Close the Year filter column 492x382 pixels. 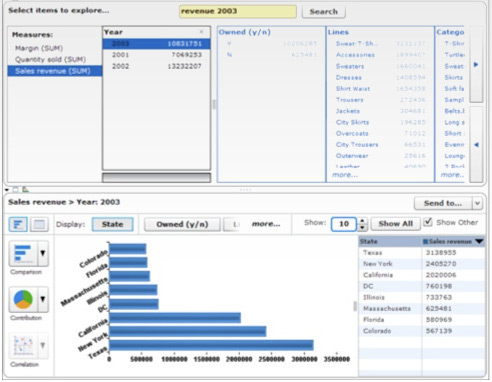[201, 32]
